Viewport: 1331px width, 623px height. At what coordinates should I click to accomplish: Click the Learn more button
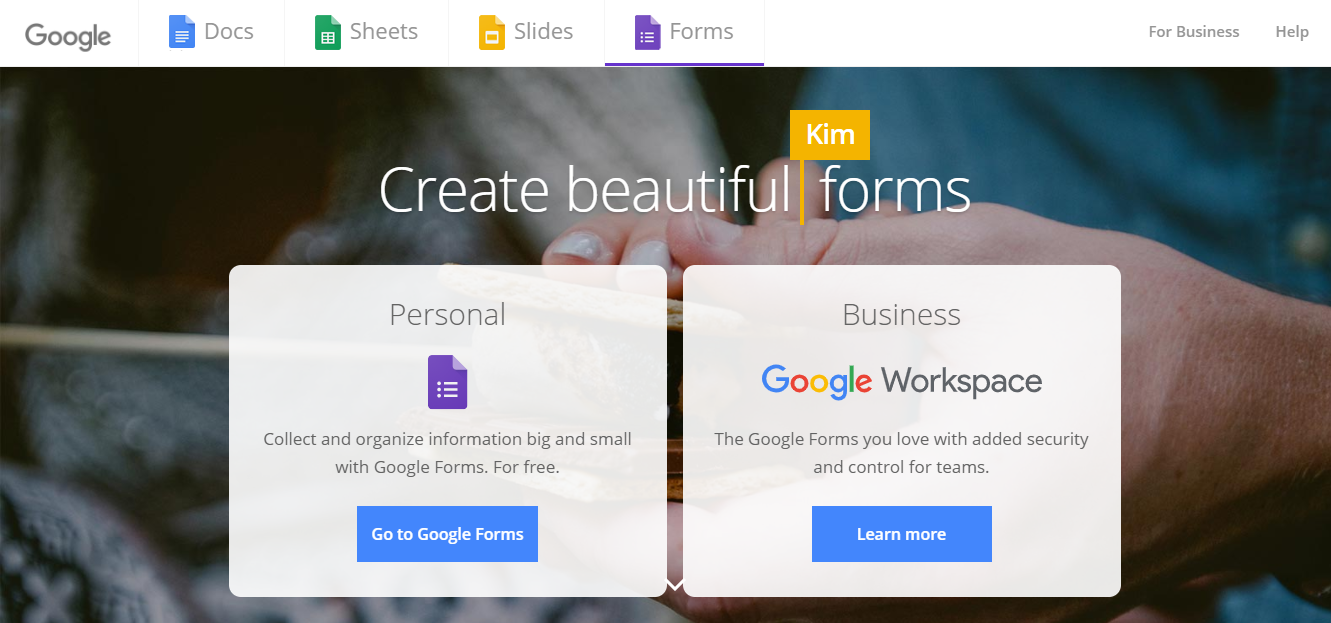click(901, 533)
